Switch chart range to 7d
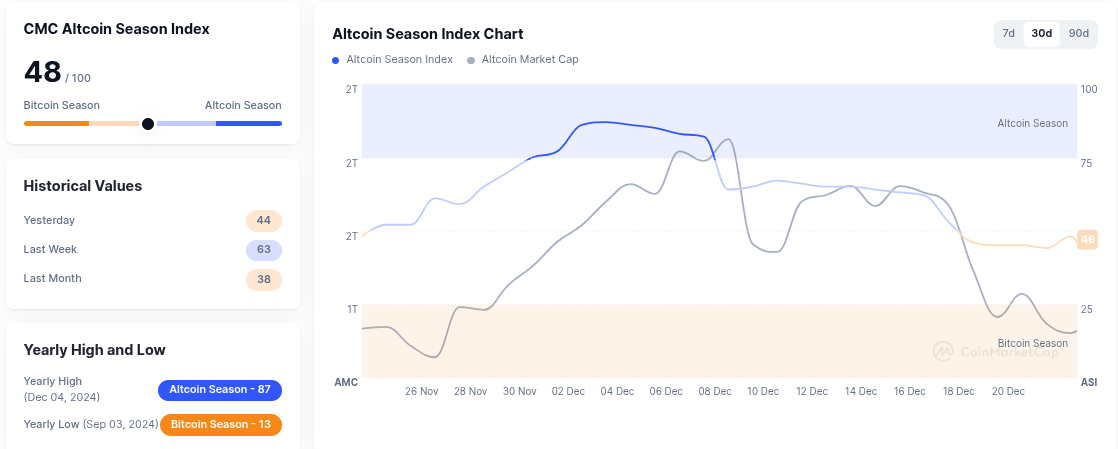The image size is (1118, 449). click(1009, 34)
